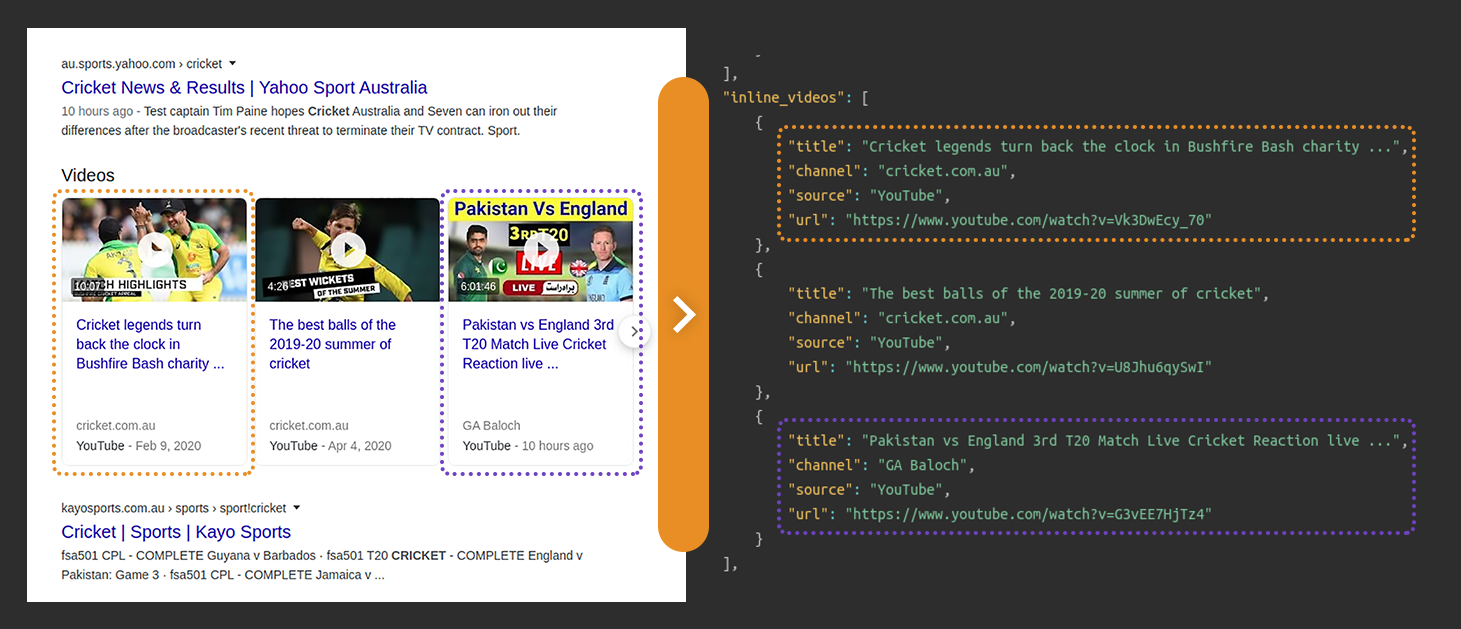Open the Pakistan vs England 3rd T20 Reaction title

pyautogui.click(x=537, y=344)
